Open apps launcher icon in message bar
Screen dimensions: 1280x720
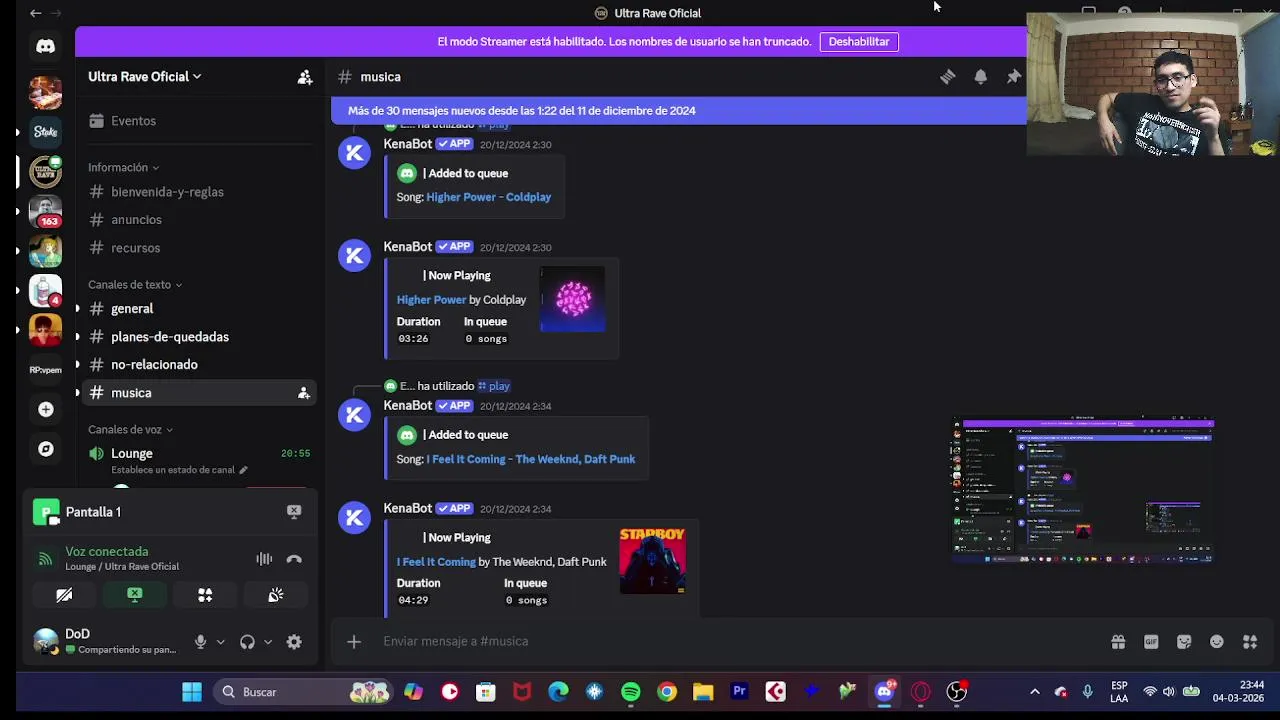click(1250, 642)
